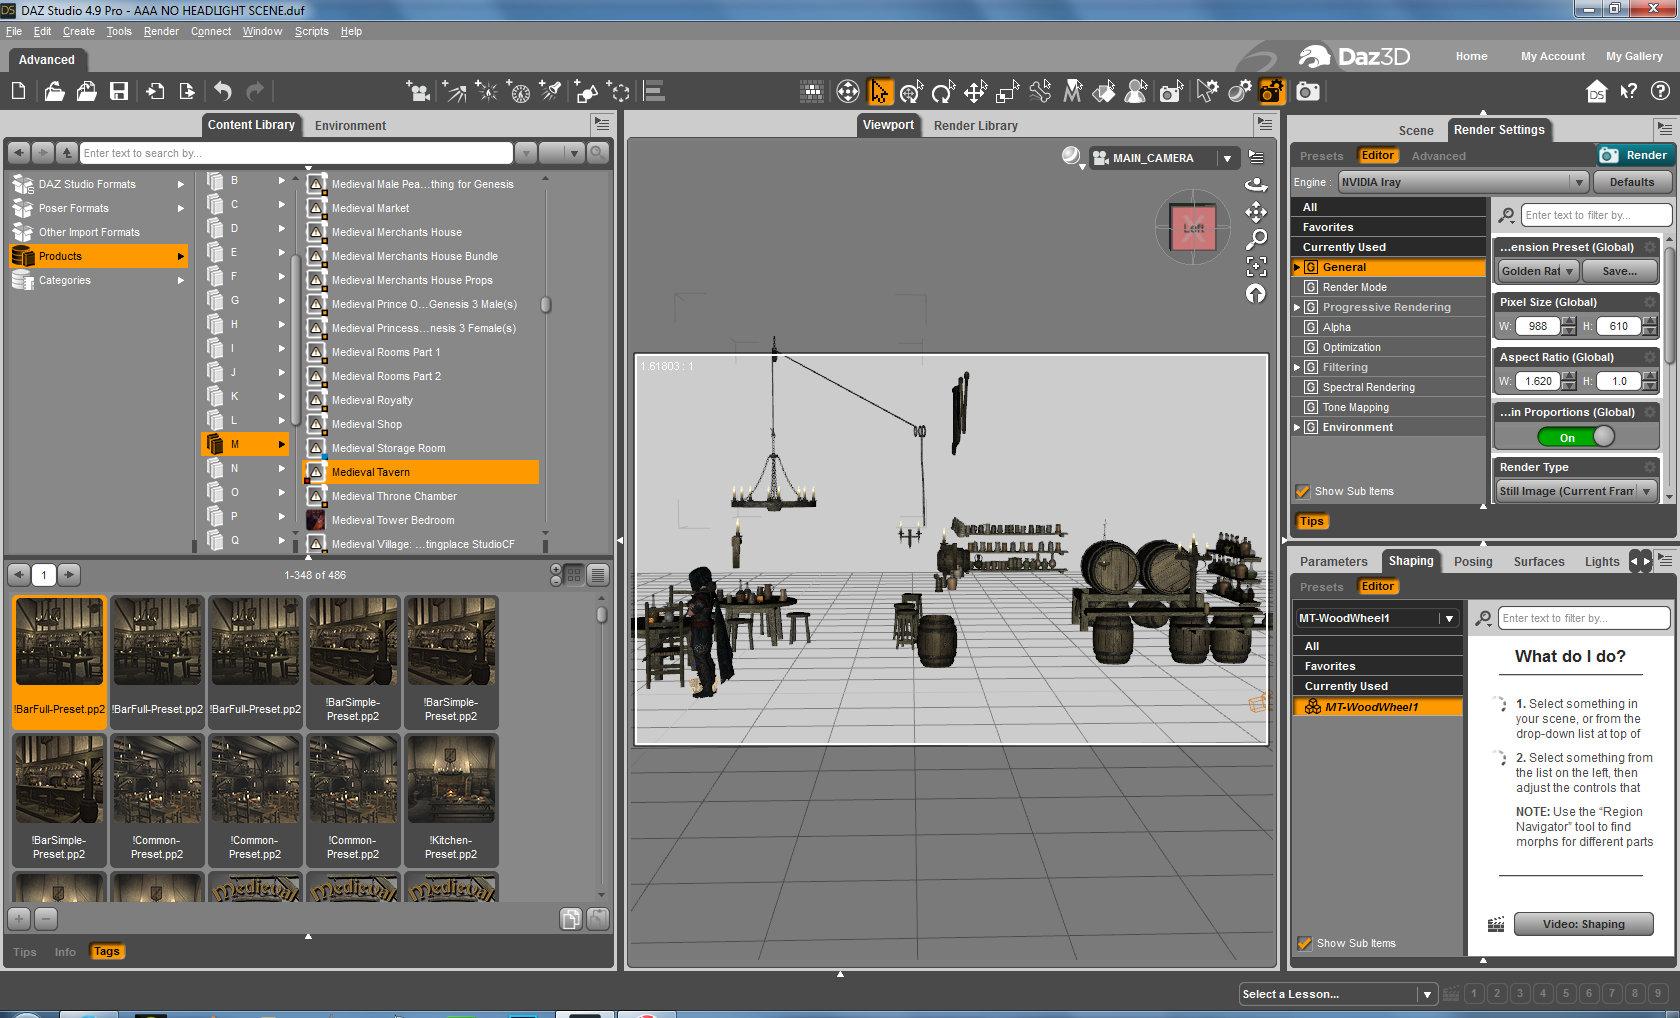Click the Frame selection icon in viewport
Screen dimensions: 1680x1018
point(1256,266)
